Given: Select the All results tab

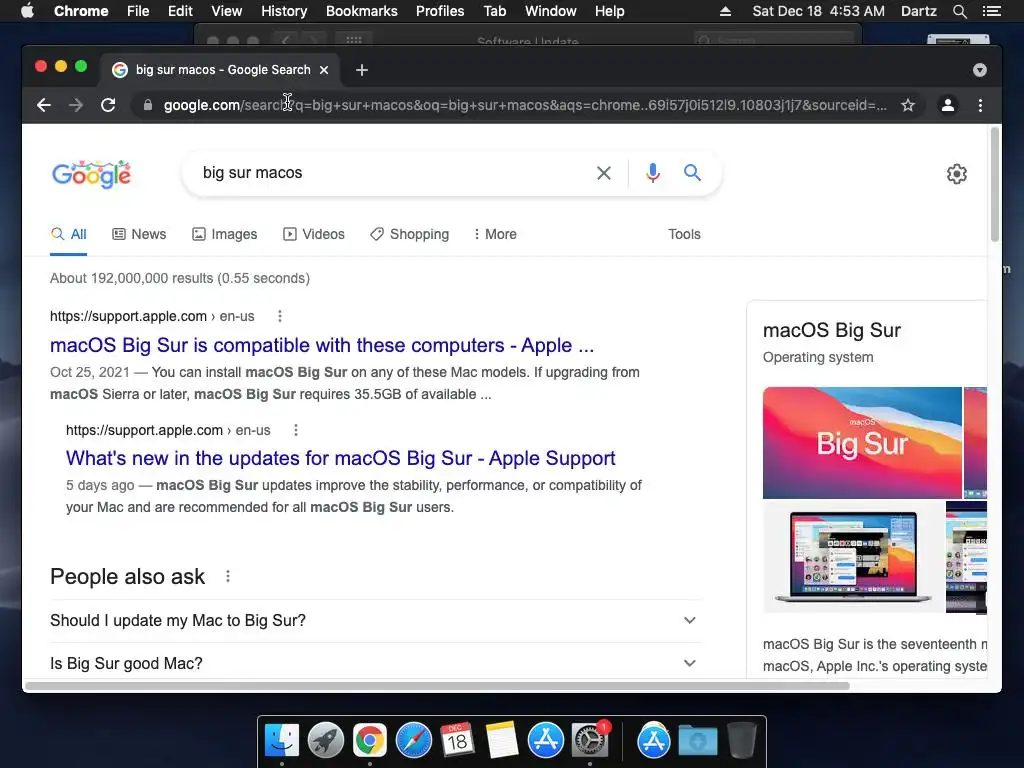Looking at the screenshot, I should click(x=69, y=234).
